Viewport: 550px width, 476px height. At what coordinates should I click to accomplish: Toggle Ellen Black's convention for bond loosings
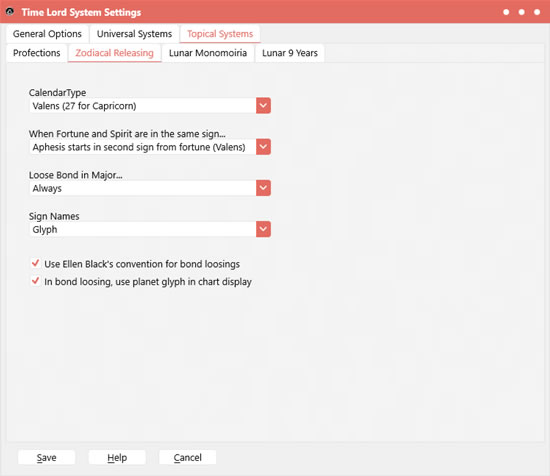point(35,263)
